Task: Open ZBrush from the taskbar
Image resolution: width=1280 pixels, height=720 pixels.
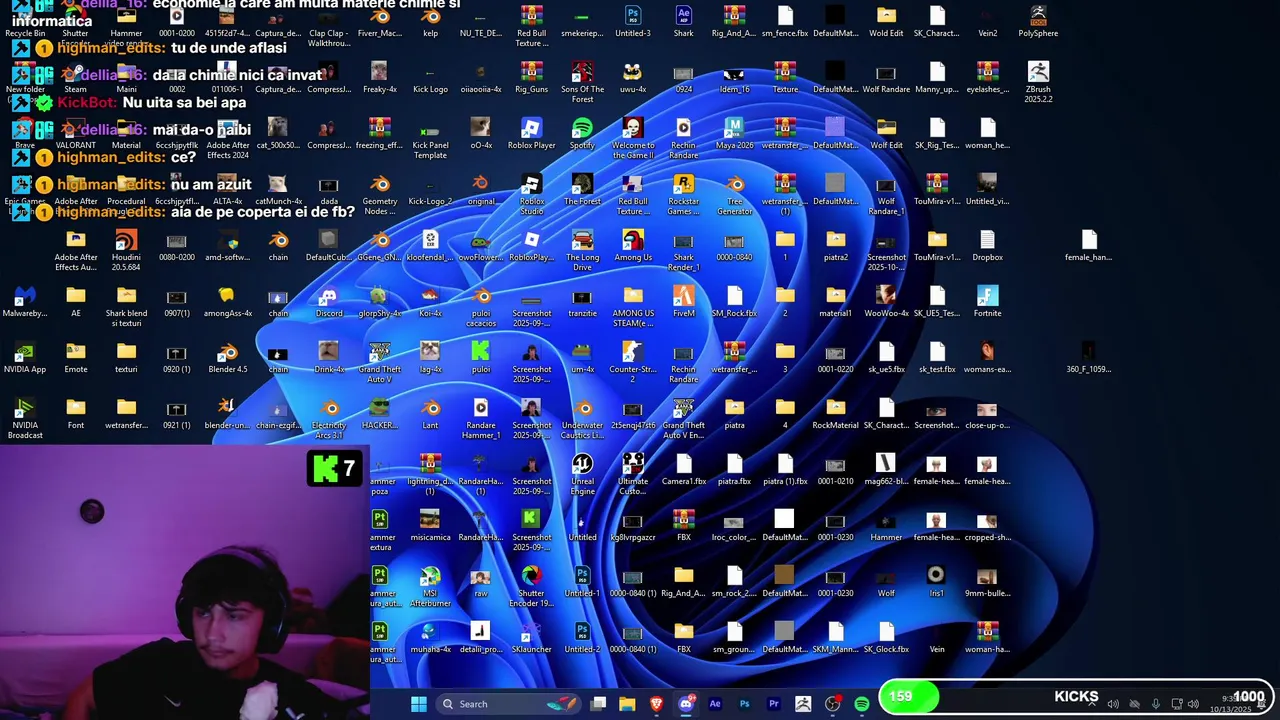Action: click(x=803, y=704)
